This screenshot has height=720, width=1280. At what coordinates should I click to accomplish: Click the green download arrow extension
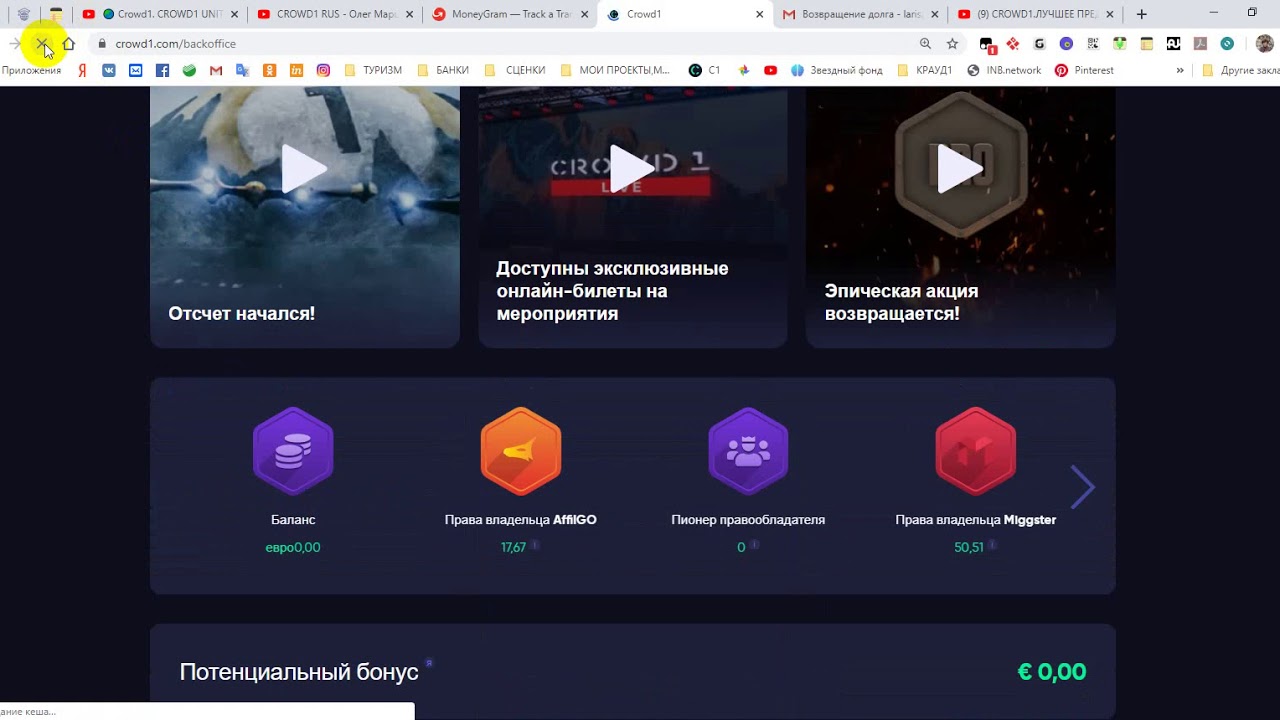click(x=1120, y=44)
